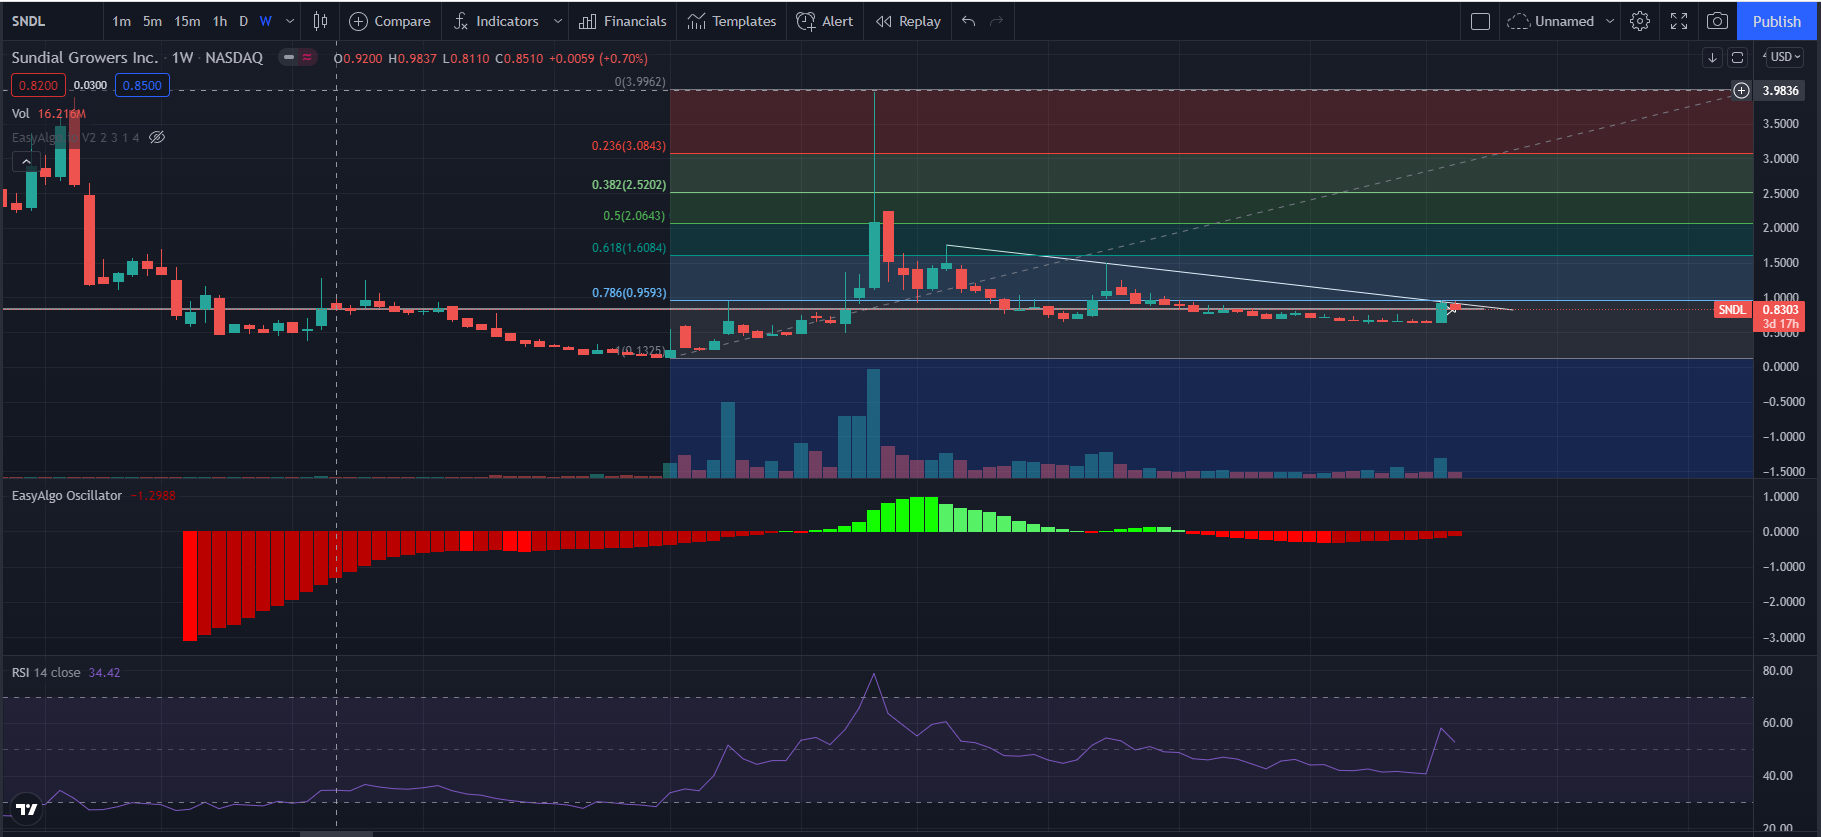
Task: Toggle the market status pill beside NASDAQ
Action: [298, 57]
